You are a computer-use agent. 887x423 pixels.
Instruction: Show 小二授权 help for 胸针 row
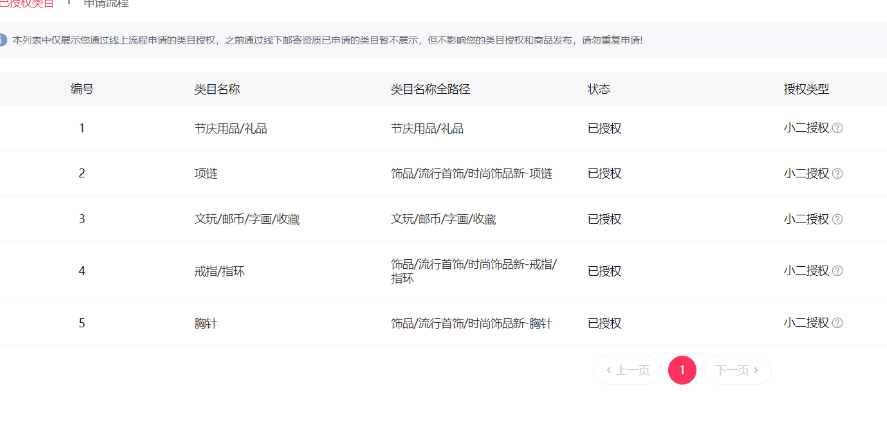(838, 323)
